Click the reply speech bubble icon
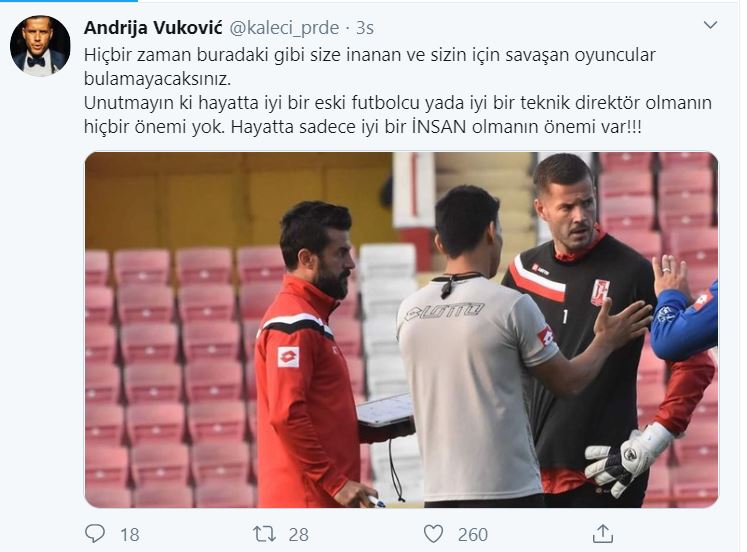747x552 pixels. (x=94, y=533)
